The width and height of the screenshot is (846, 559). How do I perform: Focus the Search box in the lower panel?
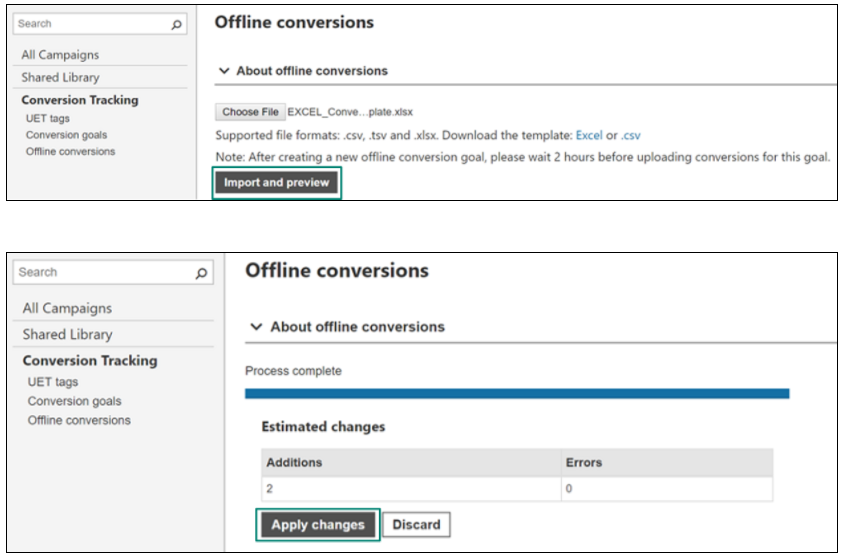[113, 272]
